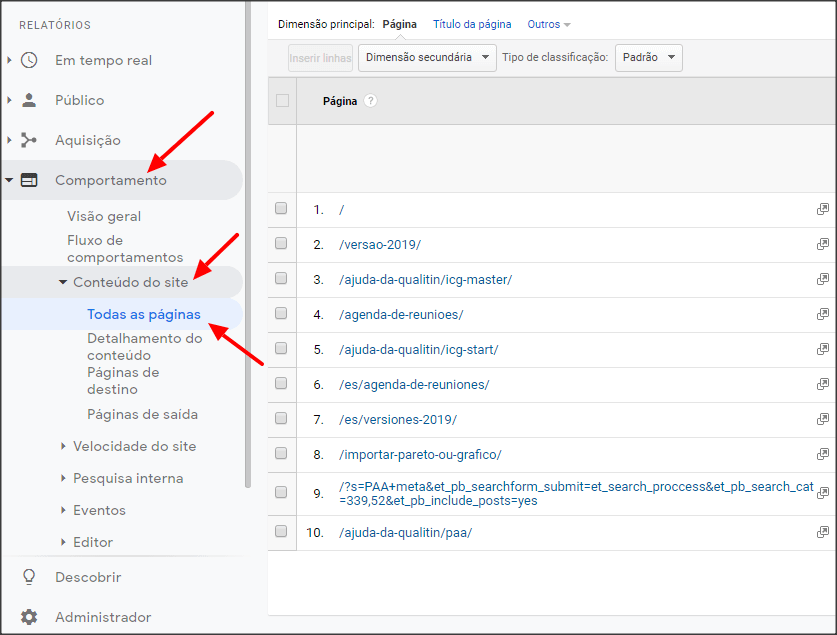Open Detalhamento do conteúdo report
Screen dimensions: 837x635
pos(145,347)
